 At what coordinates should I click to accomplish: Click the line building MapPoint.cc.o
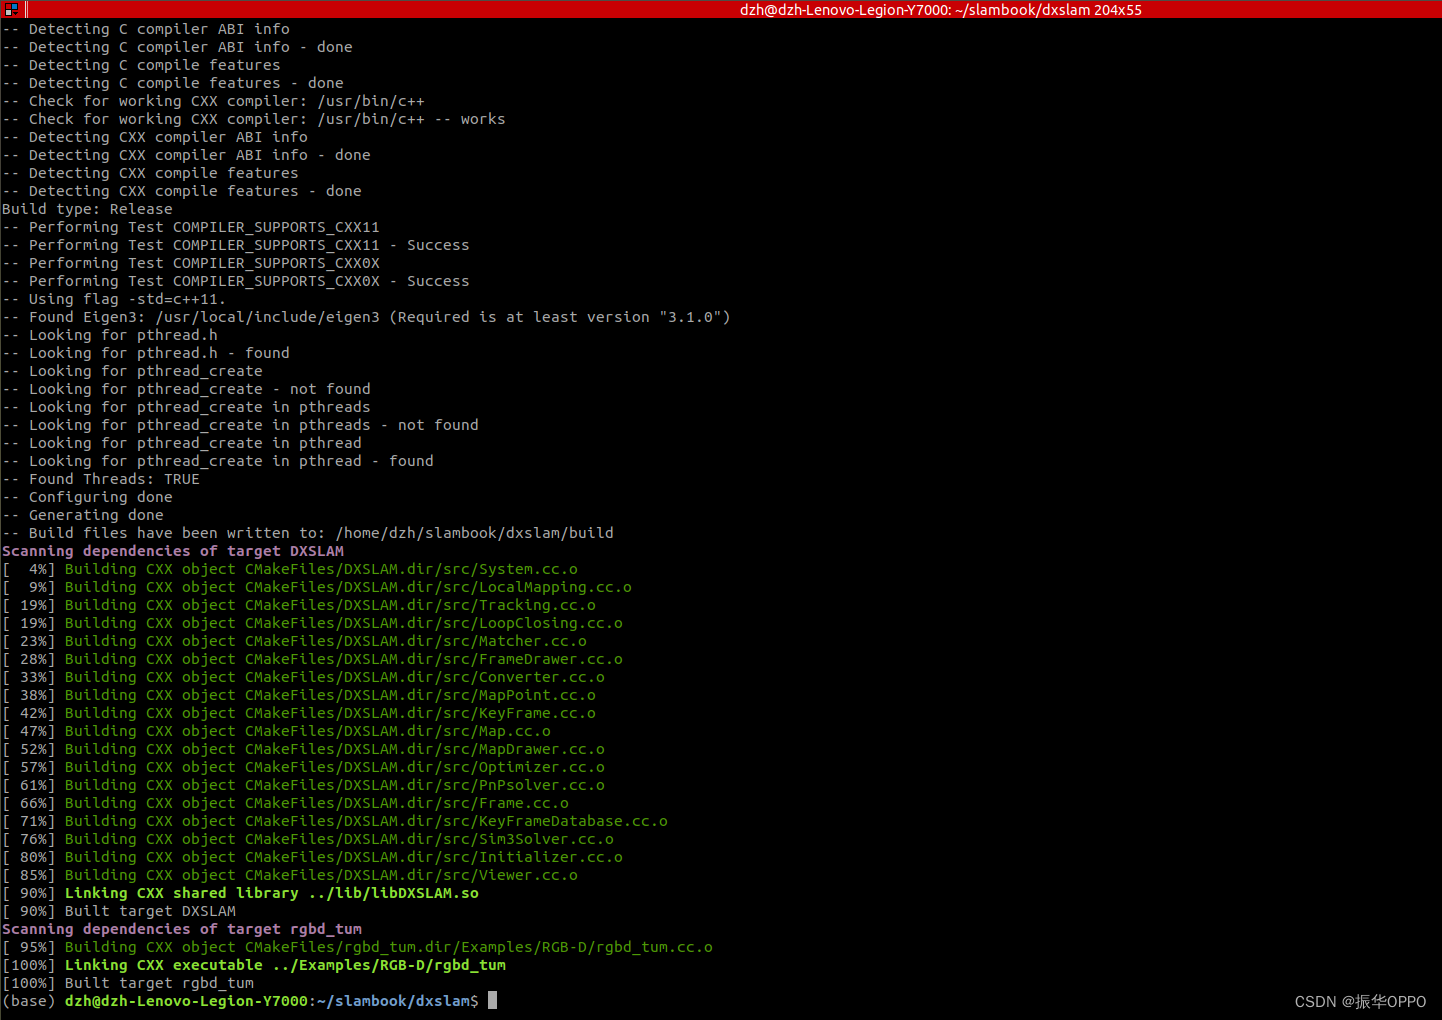[x=299, y=695]
